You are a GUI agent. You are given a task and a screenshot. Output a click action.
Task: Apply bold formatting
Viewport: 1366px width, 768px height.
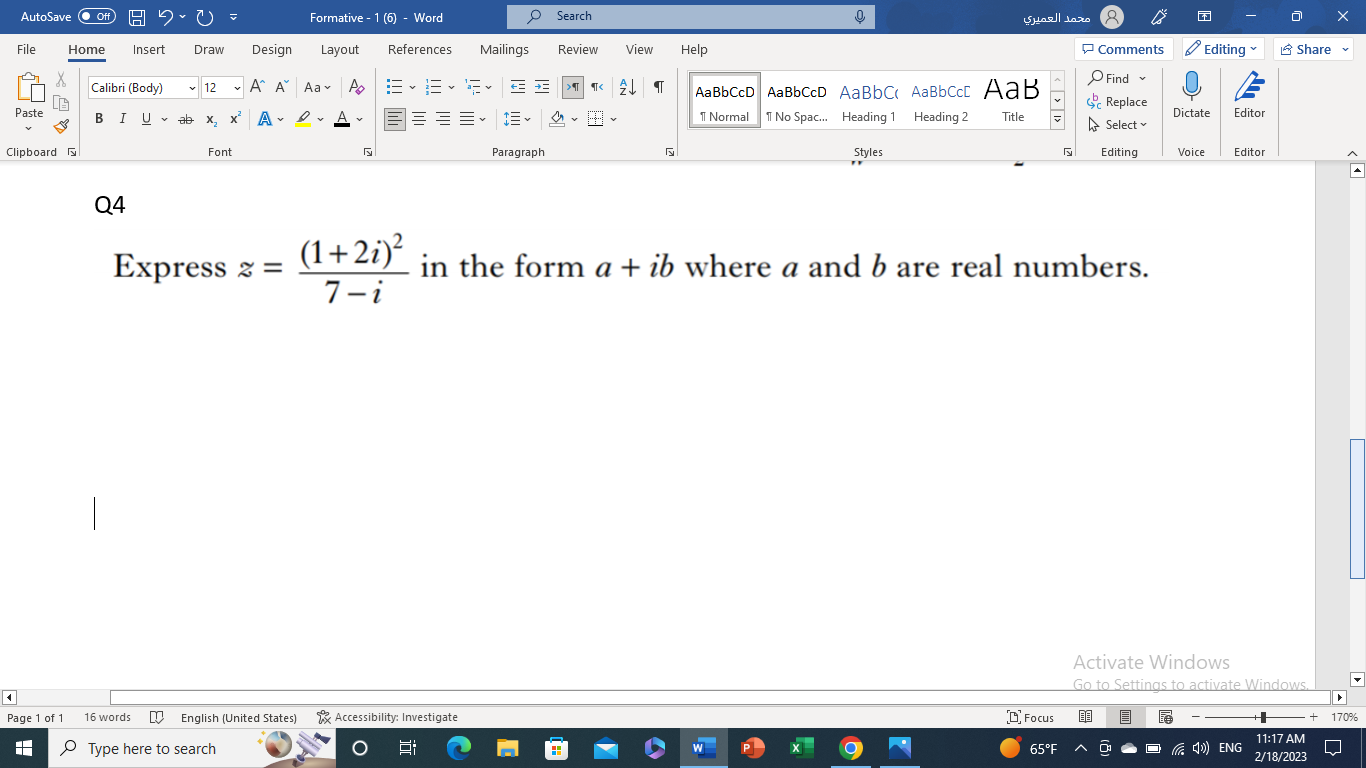coord(98,118)
